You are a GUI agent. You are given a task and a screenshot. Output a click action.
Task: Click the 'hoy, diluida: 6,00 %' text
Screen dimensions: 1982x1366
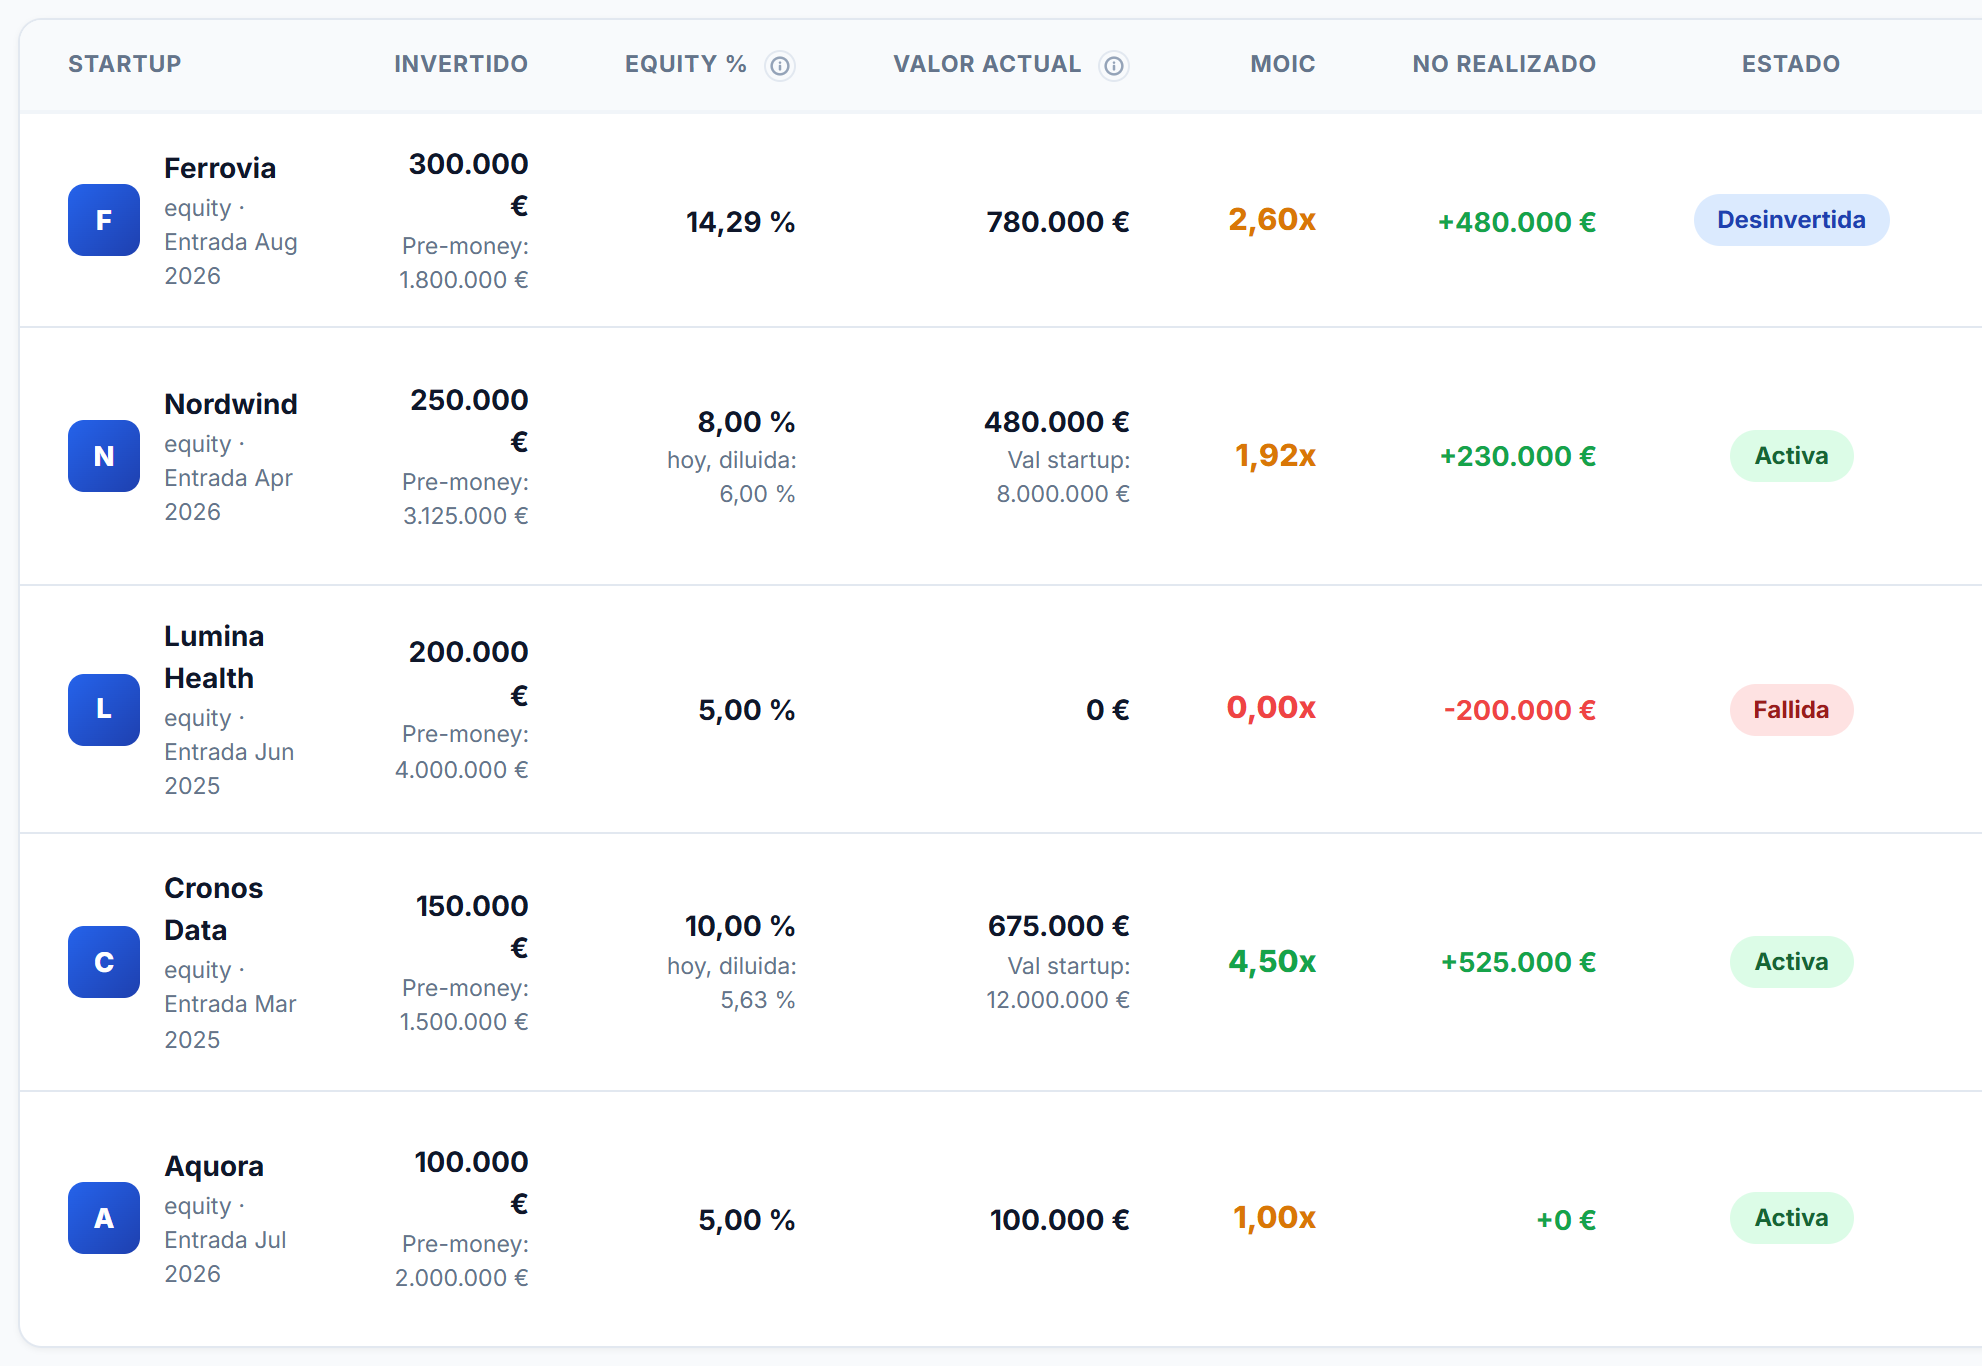(x=732, y=477)
